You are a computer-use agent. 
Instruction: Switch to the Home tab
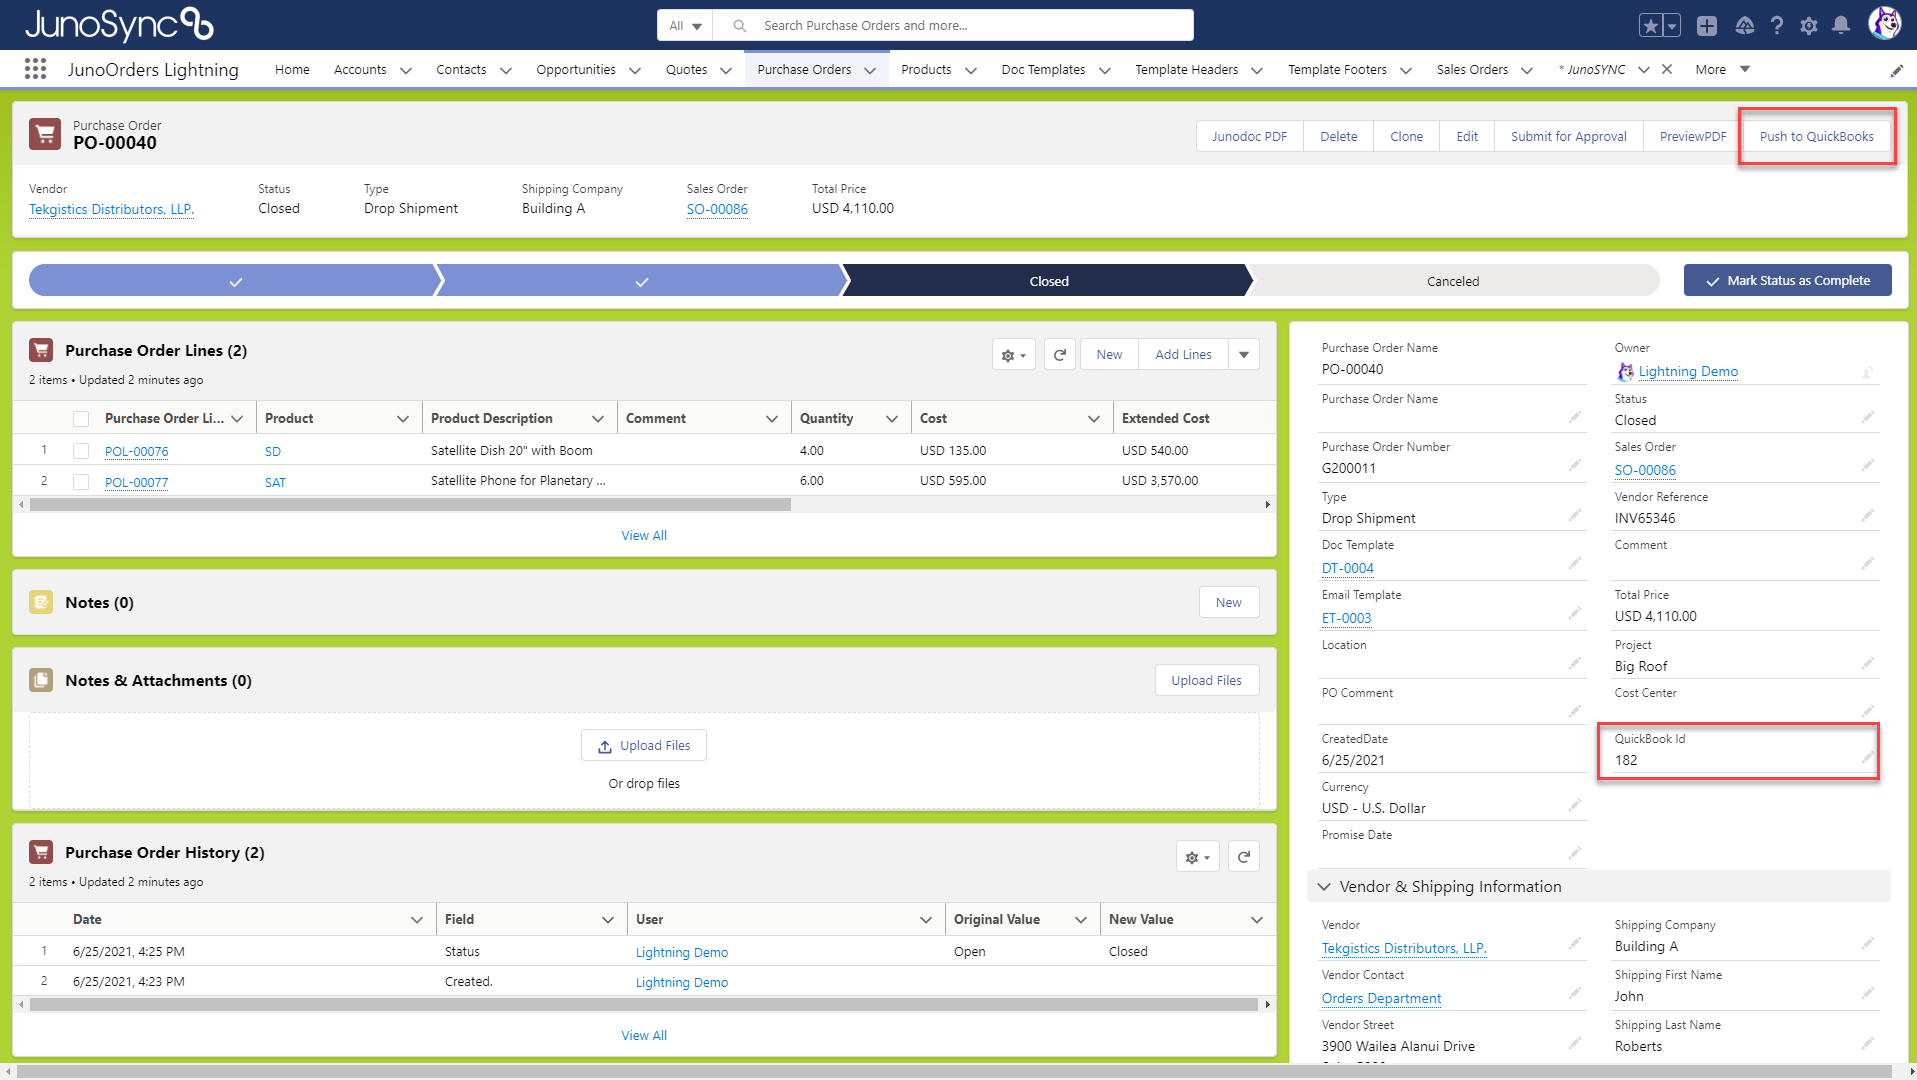point(292,69)
